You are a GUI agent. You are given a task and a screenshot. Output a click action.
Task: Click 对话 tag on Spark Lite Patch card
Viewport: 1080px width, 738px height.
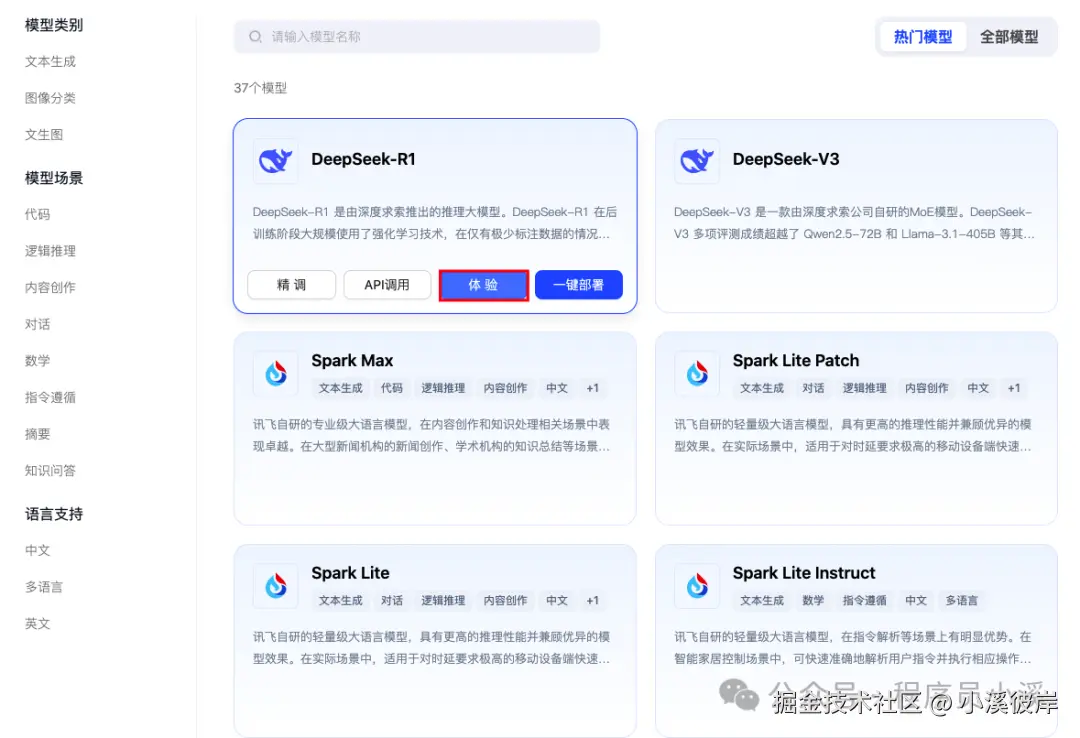click(x=813, y=388)
